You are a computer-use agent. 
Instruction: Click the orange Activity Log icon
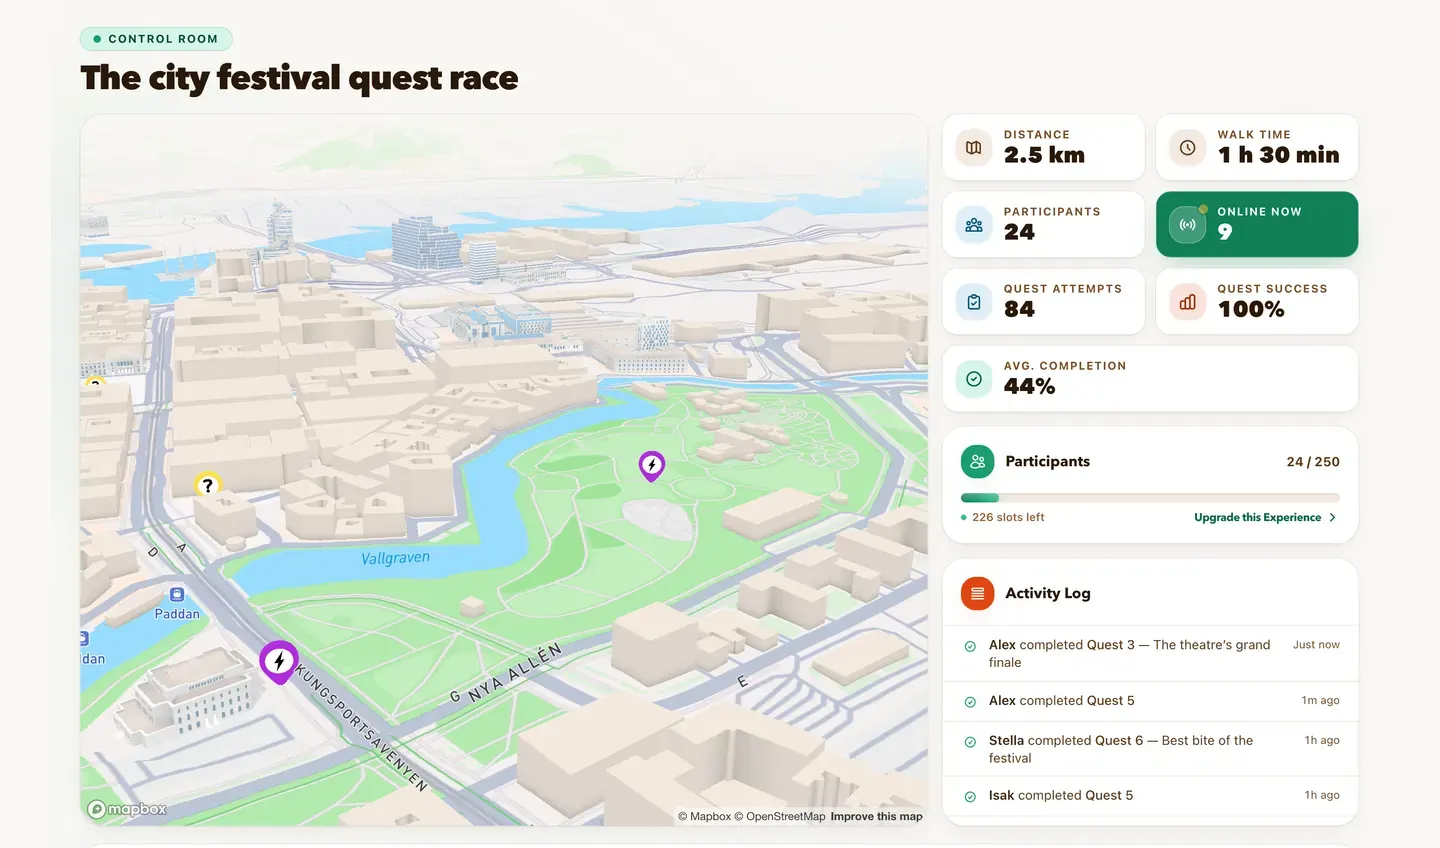pyautogui.click(x=977, y=594)
